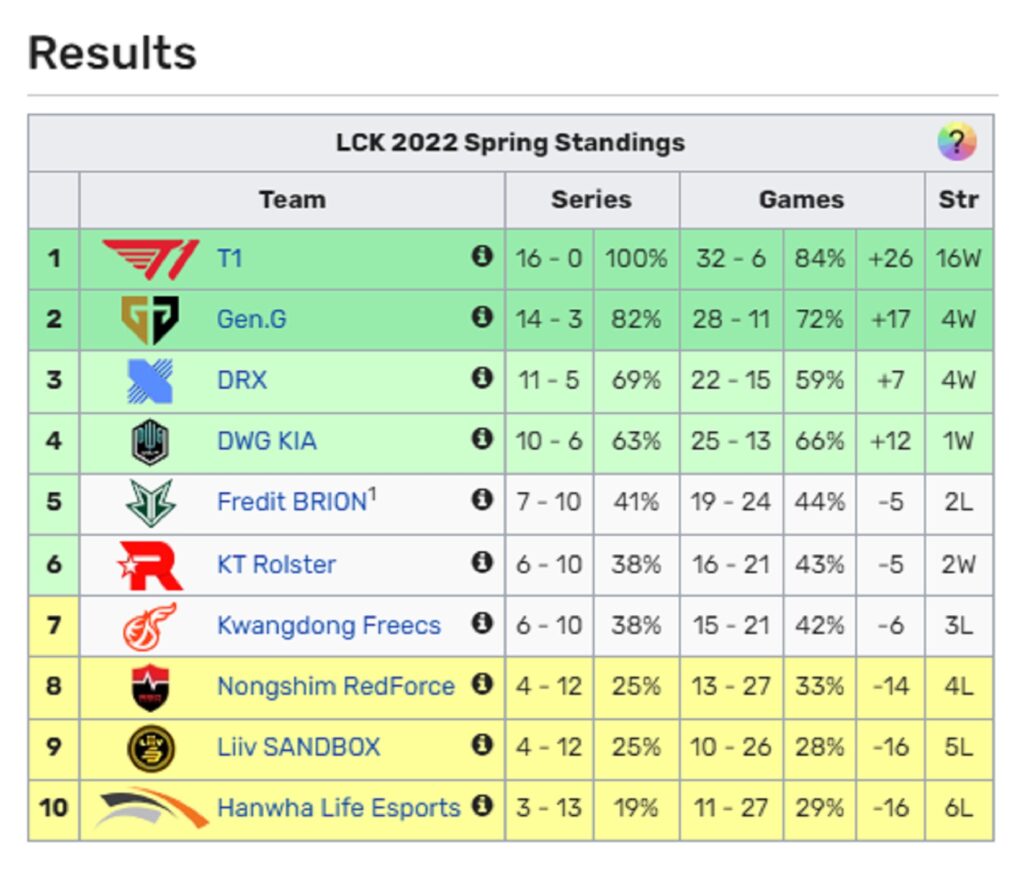
Task: Open the Kwangdong Freecs team link
Action: pos(328,625)
